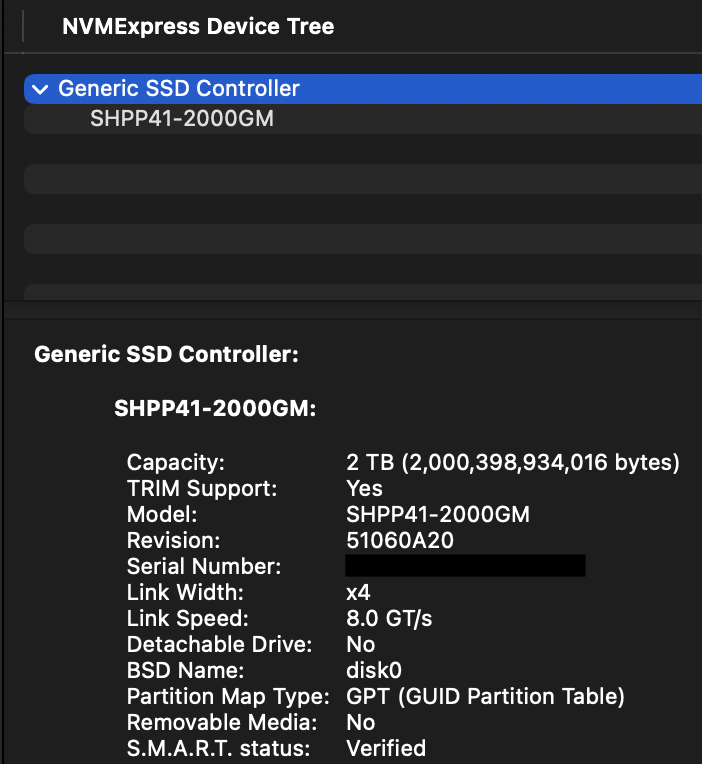Click the Generic SSD Controller details heading
This screenshot has width=702, height=764.
pyautogui.click(x=166, y=355)
